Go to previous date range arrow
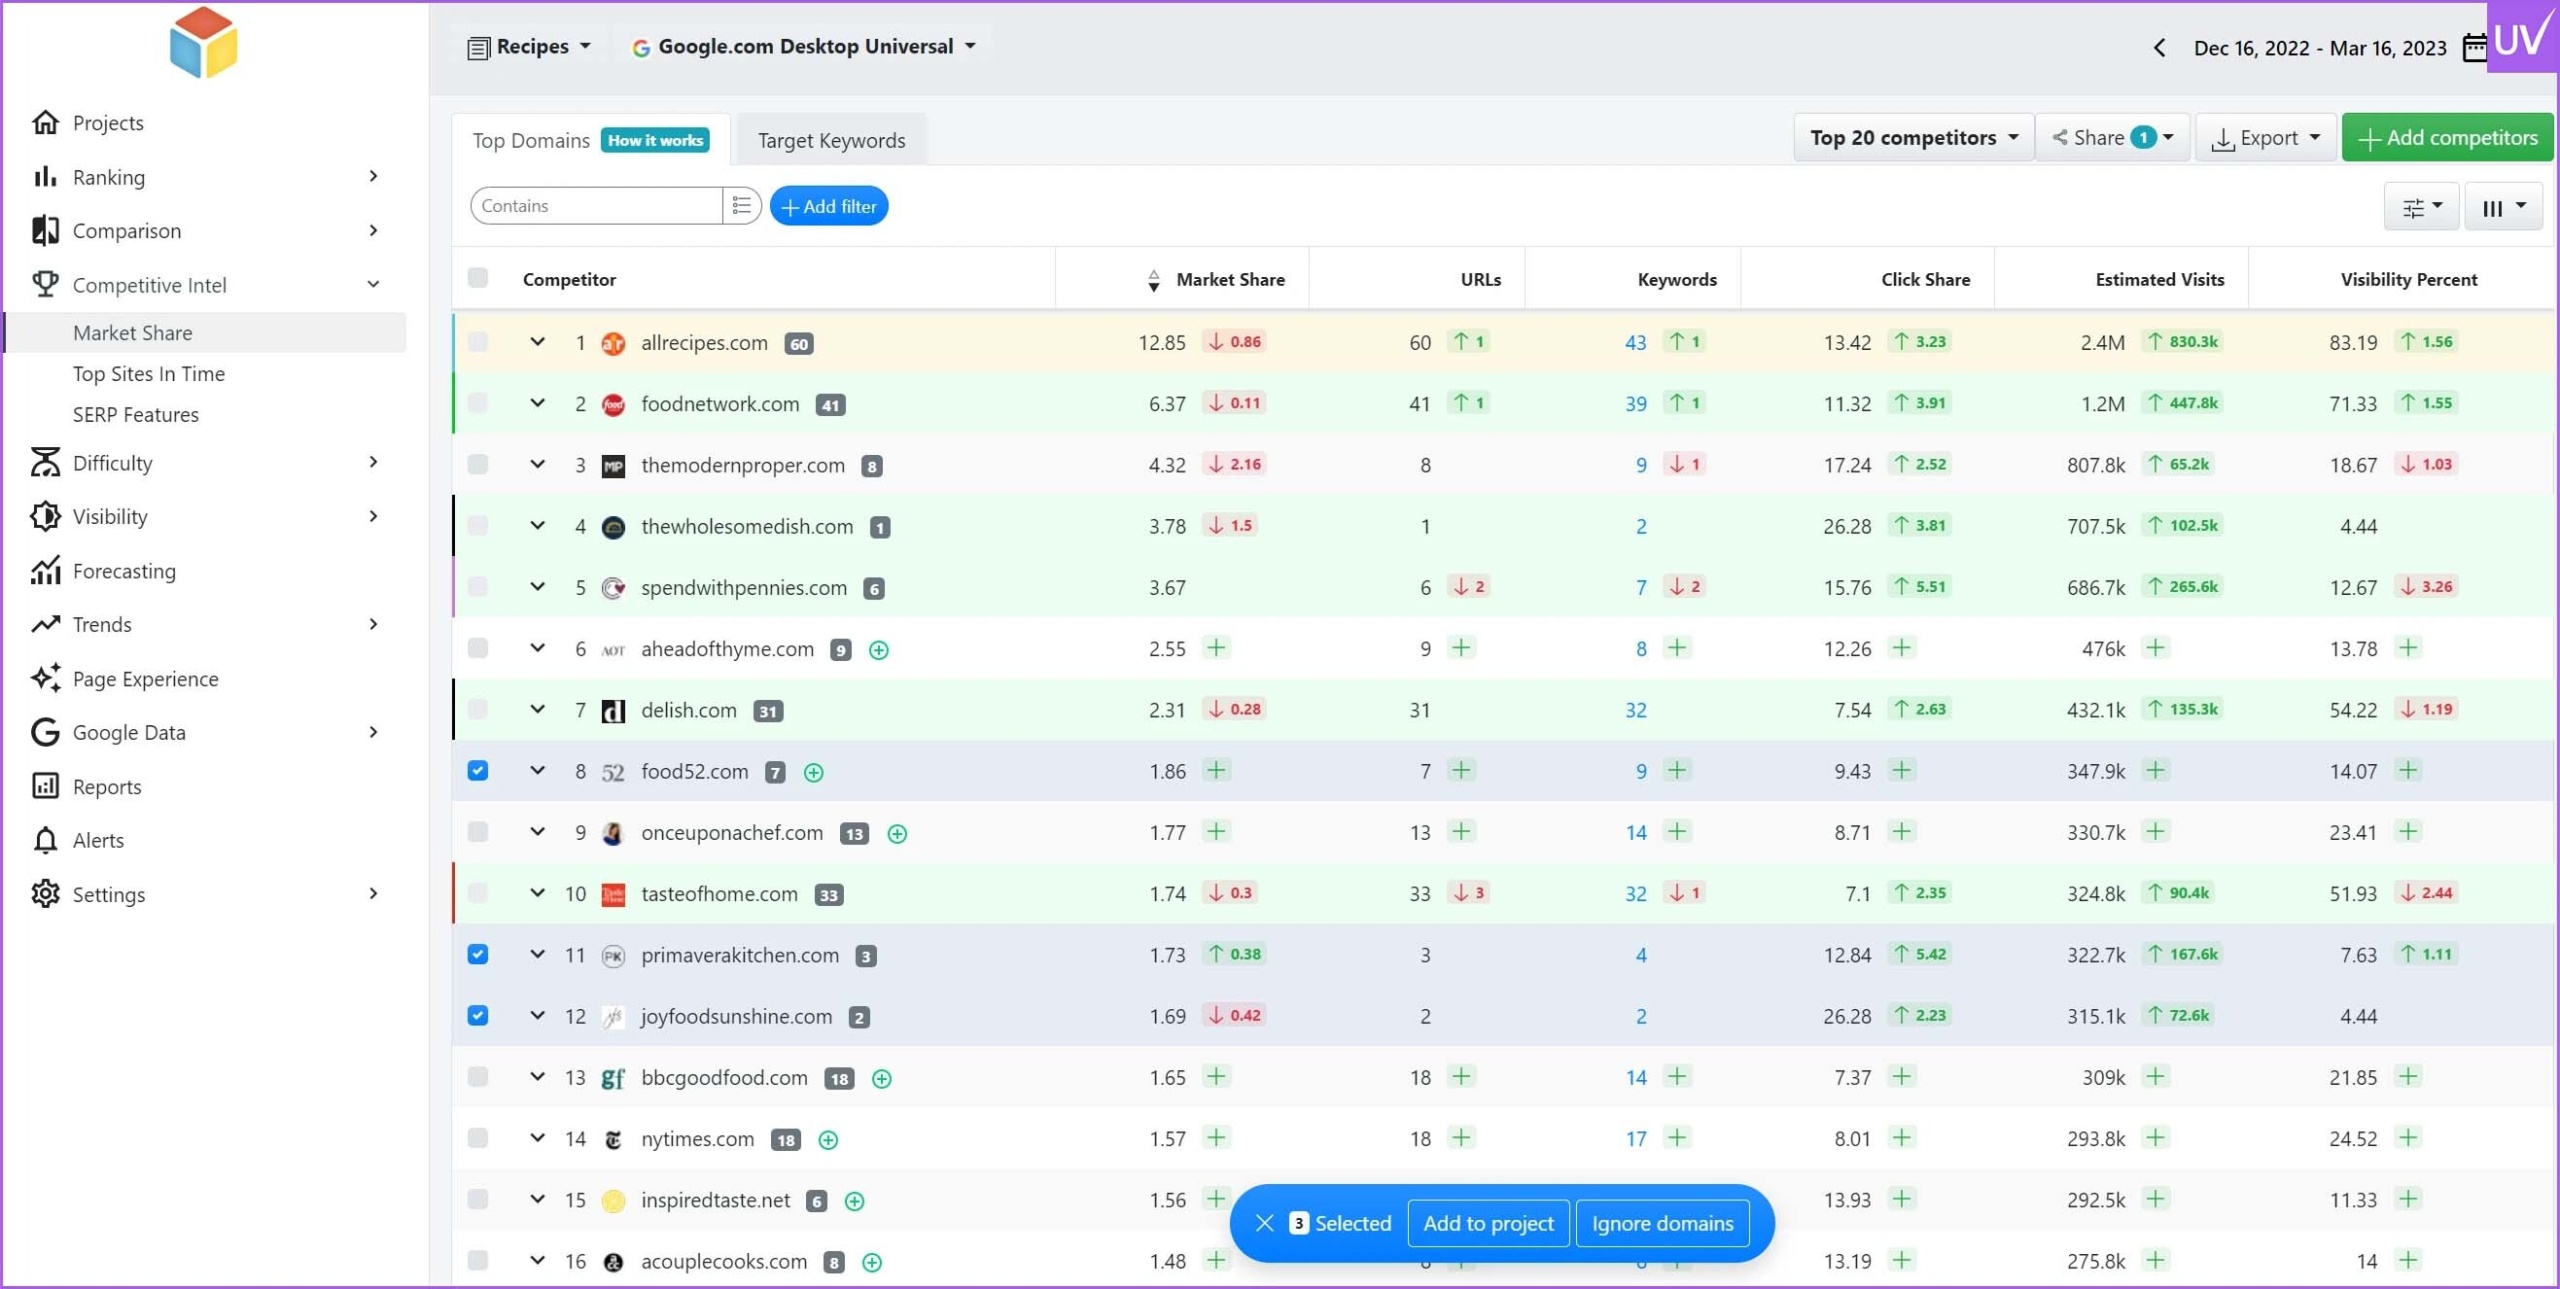This screenshot has height=1289, width=2560. point(2159,47)
